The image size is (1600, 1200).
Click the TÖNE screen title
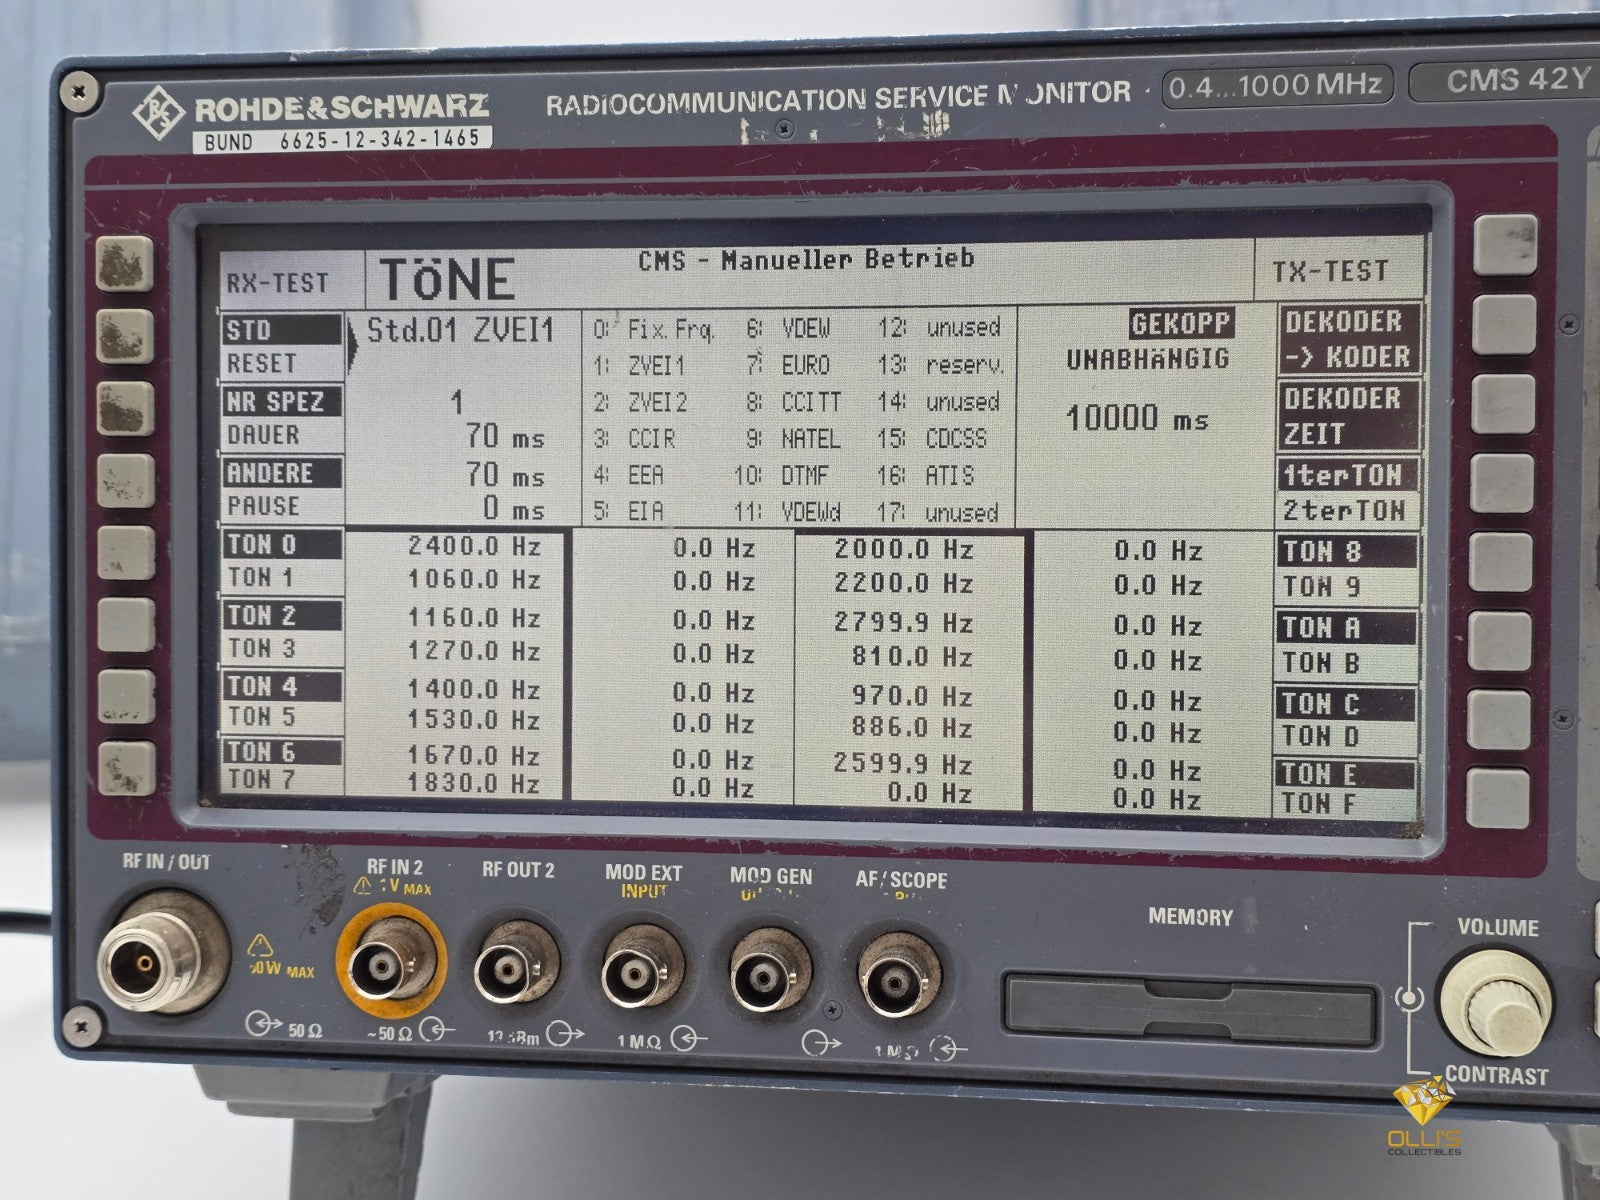pos(446,280)
